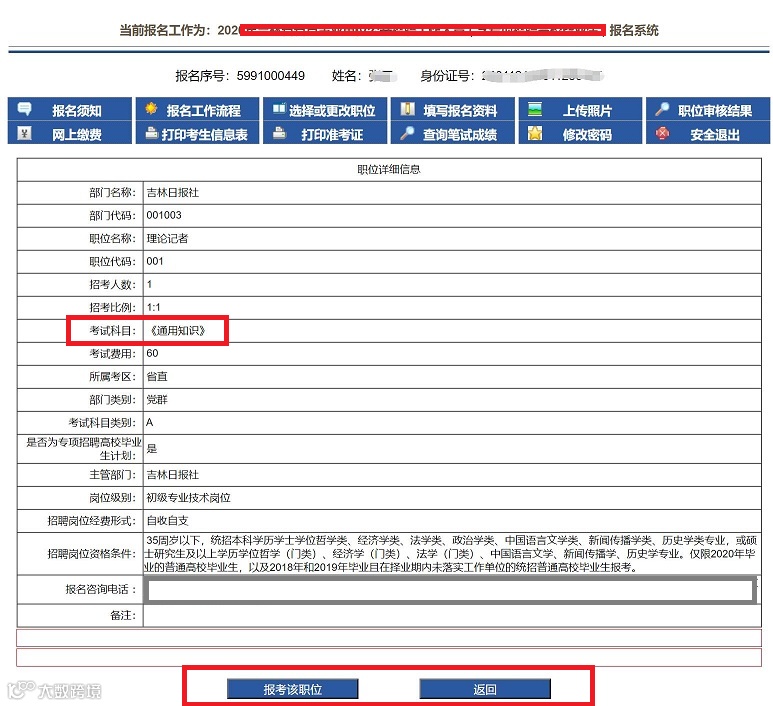The width and height of the screenshot is (773, 706).
Task: Click the star icon beside 修改密码
Action: point(535,133)
